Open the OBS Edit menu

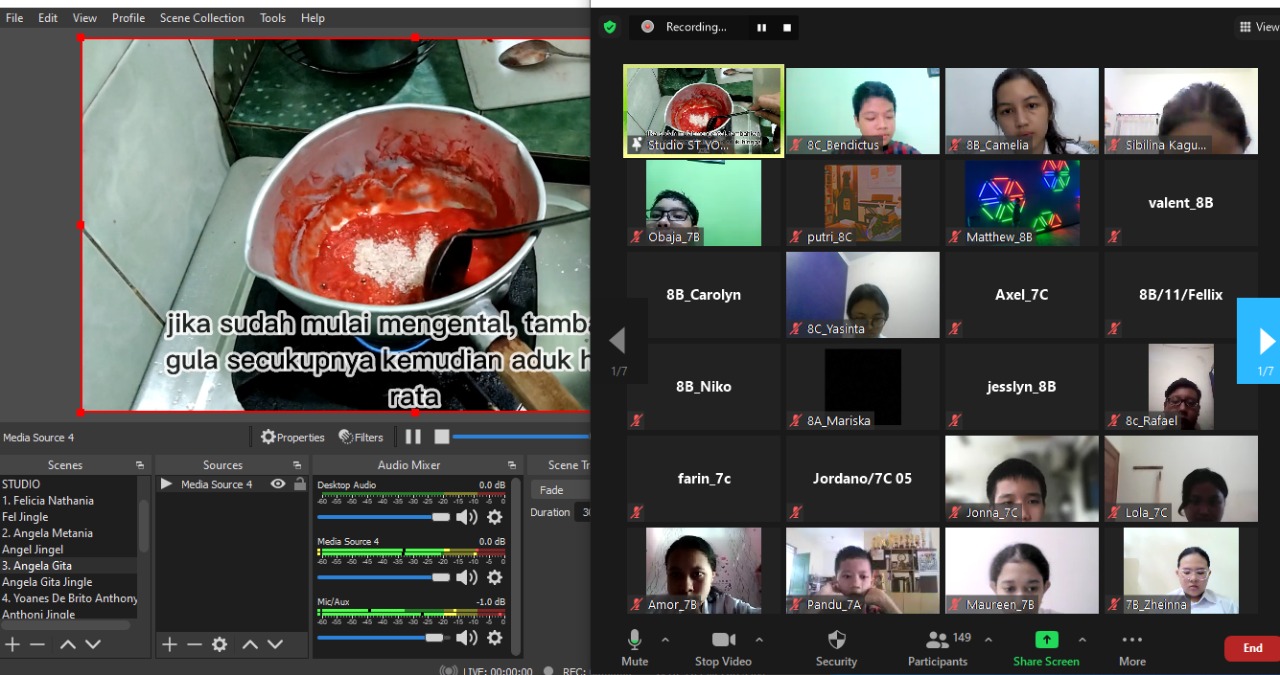click(48, 18)
